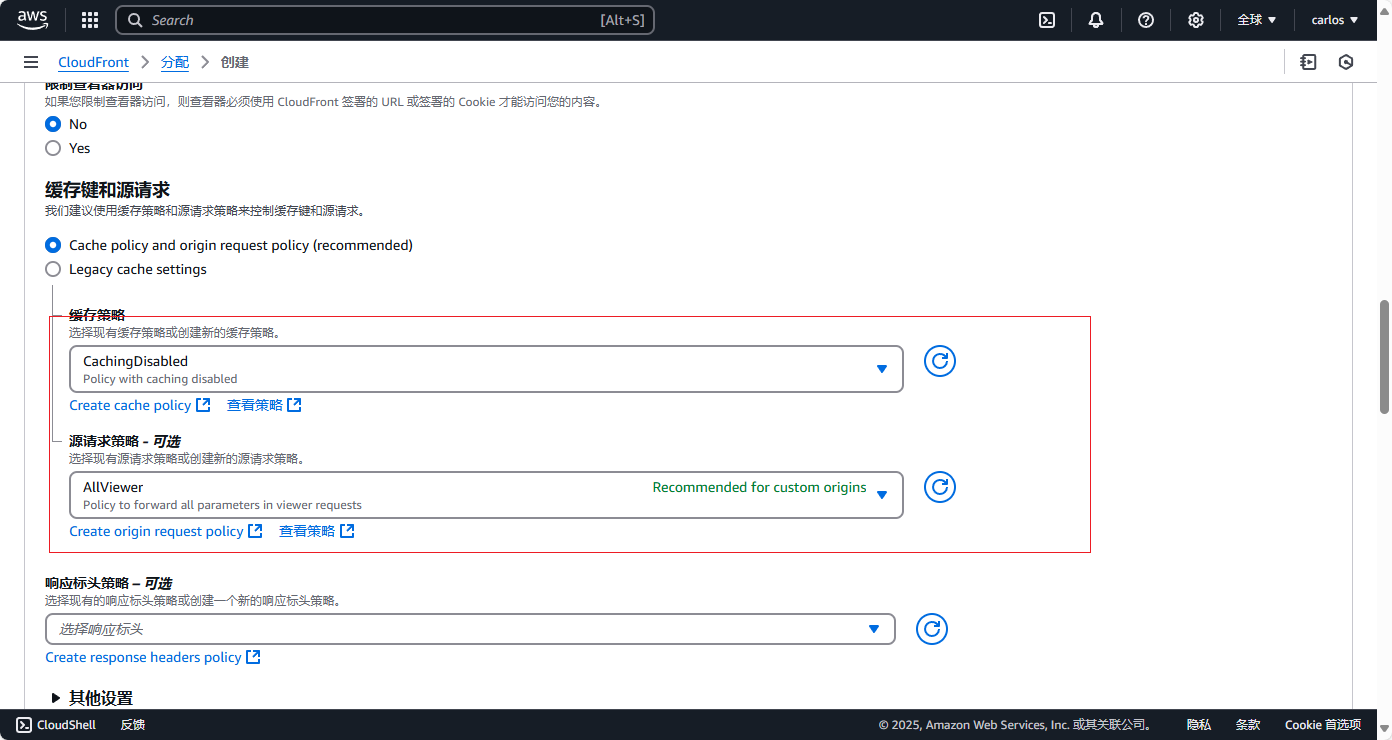Open the 选择响应标头 response headers dropdown
This screenshot has height=740, width=1392.
(470, 629)
